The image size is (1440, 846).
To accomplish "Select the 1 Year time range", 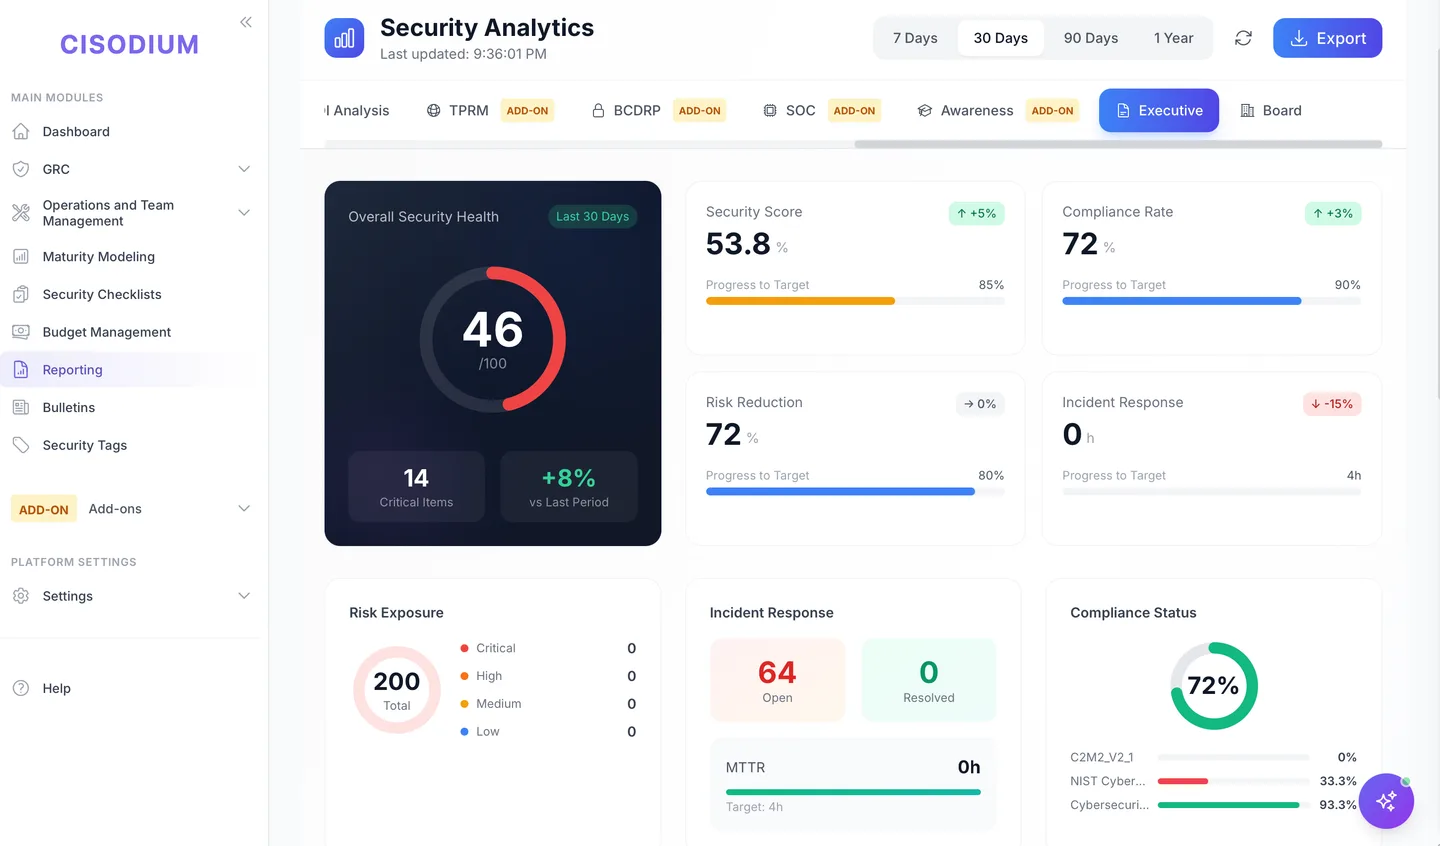I will pos(1174,38).
